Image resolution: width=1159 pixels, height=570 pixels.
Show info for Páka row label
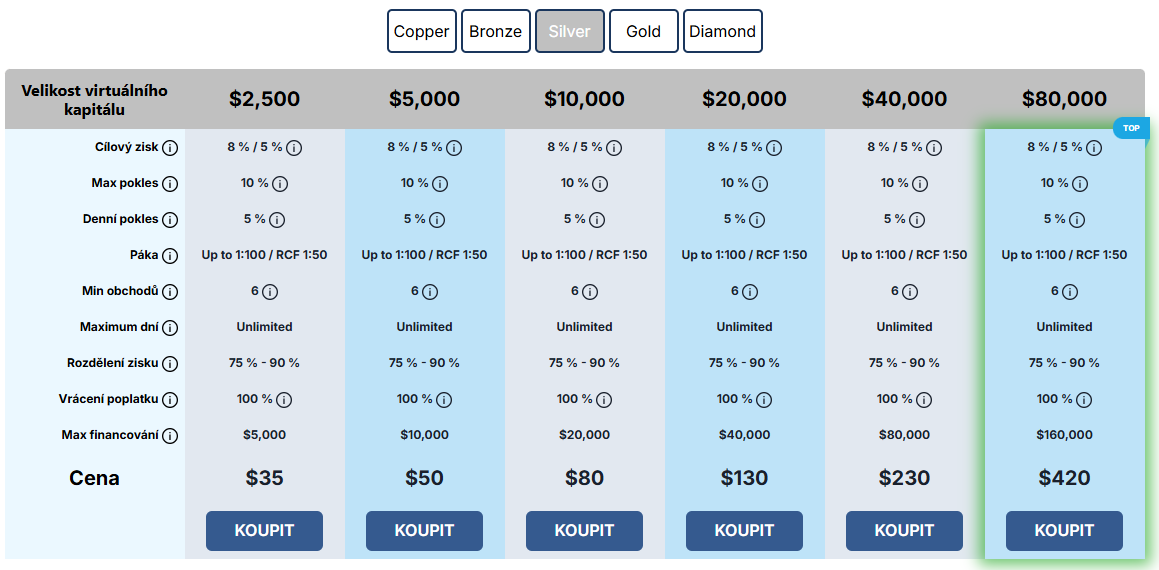[x=170, y=256]
